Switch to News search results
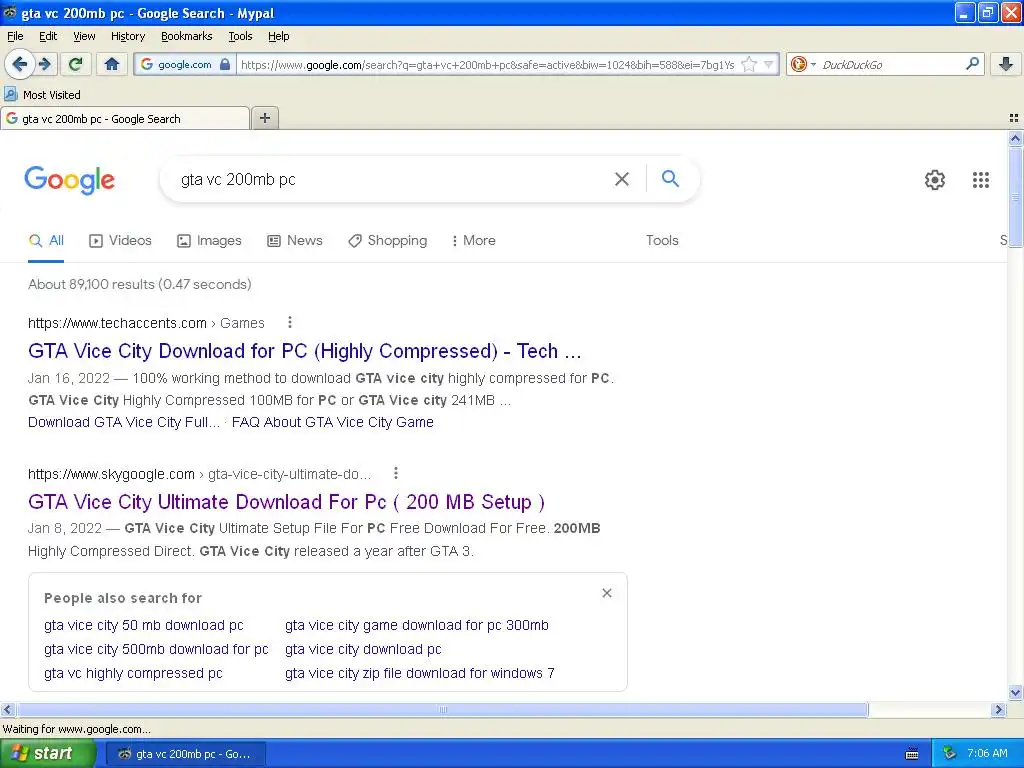The height and width of the screenshot is (768, 1024). coord(295,240)
